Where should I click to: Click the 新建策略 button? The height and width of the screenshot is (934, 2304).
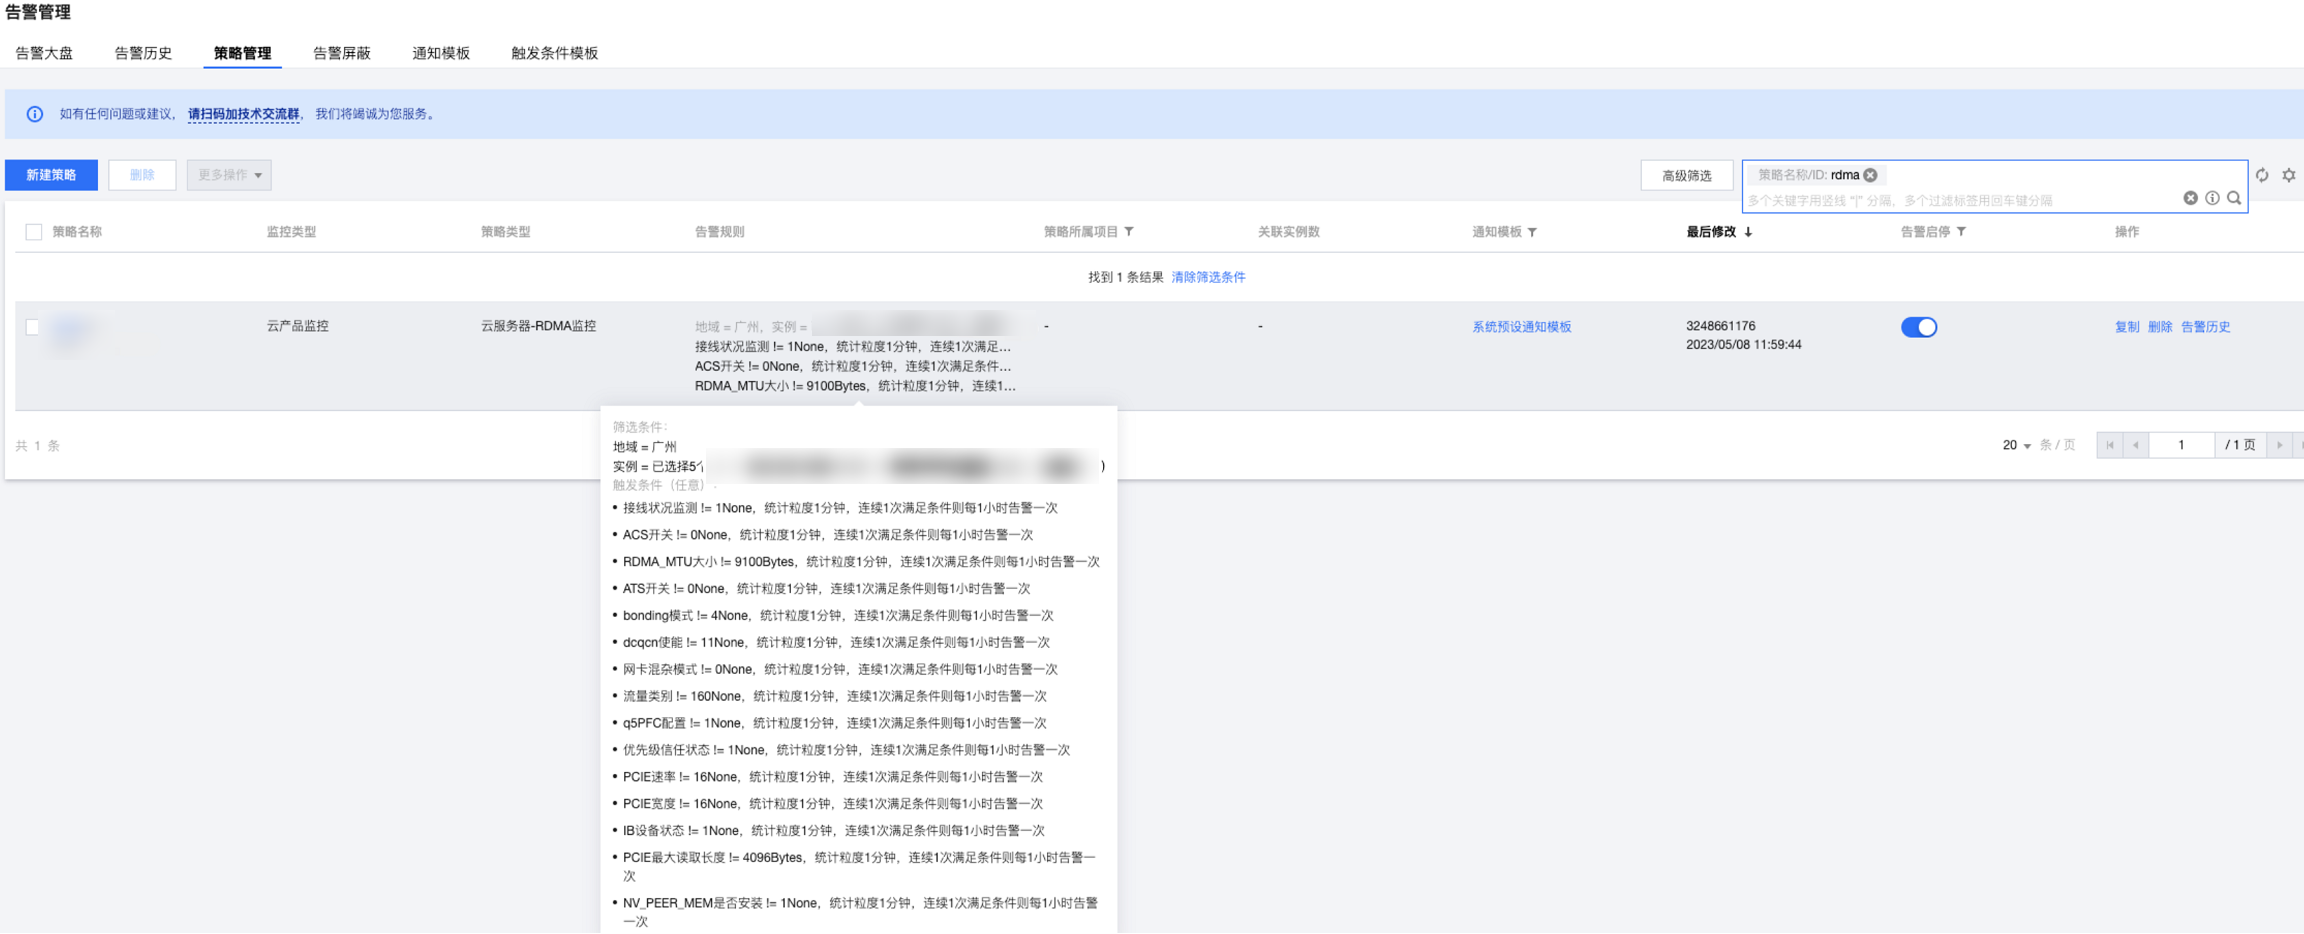tap(51, 175)
